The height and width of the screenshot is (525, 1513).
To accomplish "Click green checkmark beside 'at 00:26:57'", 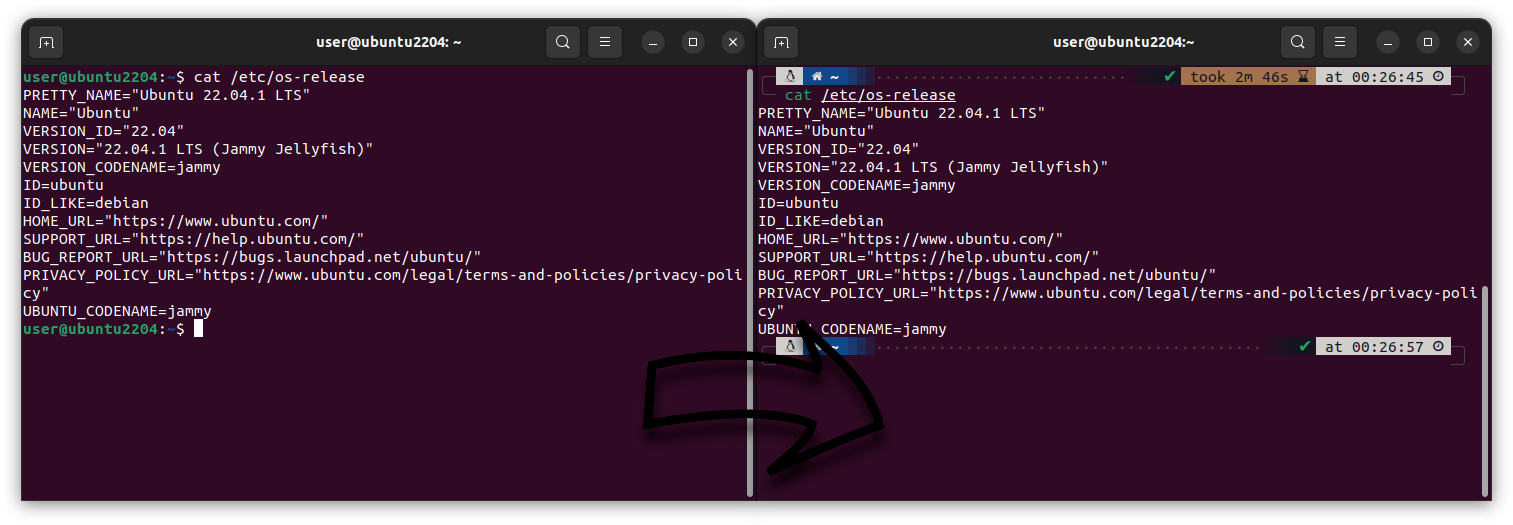I will (1304, 346).
